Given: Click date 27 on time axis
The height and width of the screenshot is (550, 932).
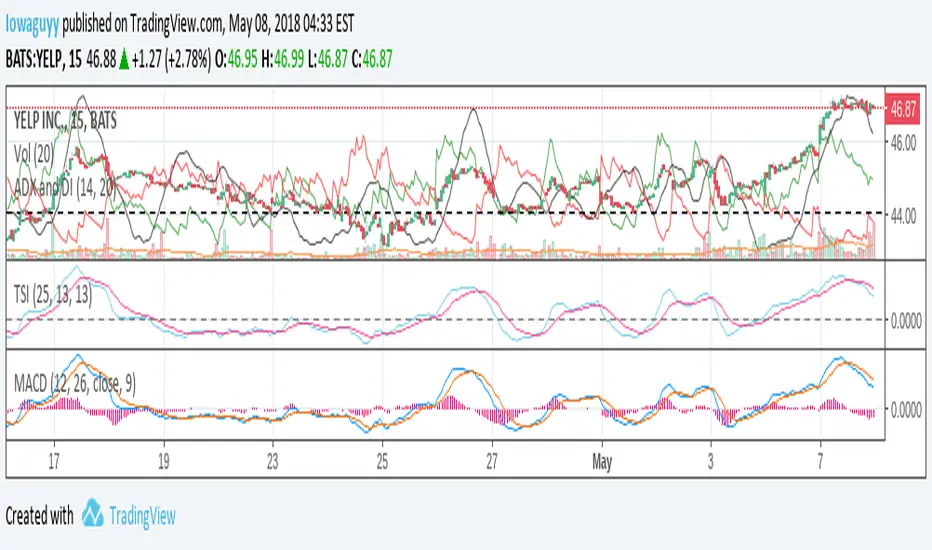Looking at the screenshot, I should (492, 461).
